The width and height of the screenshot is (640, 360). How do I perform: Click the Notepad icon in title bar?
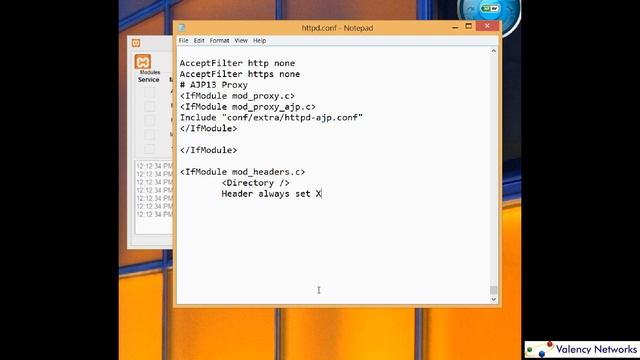(x=182, y=28)
